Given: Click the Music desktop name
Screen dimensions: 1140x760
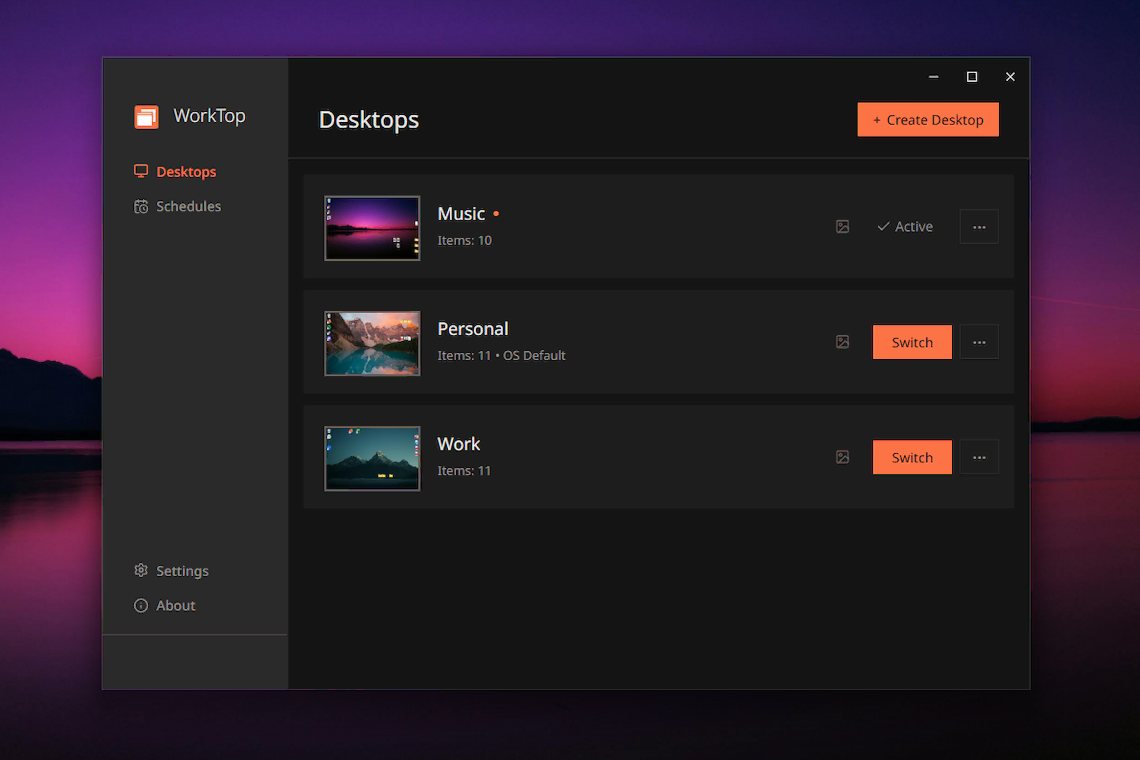Looking at the screenshot, I should tap(461, 214).
